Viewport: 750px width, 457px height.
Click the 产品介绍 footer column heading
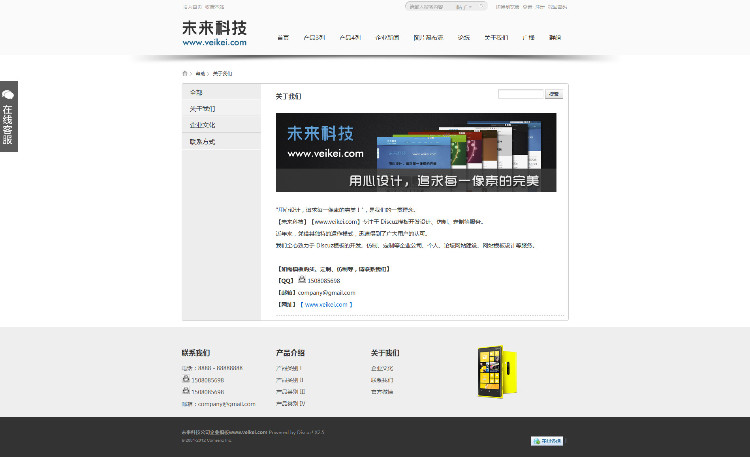(290, 353)
